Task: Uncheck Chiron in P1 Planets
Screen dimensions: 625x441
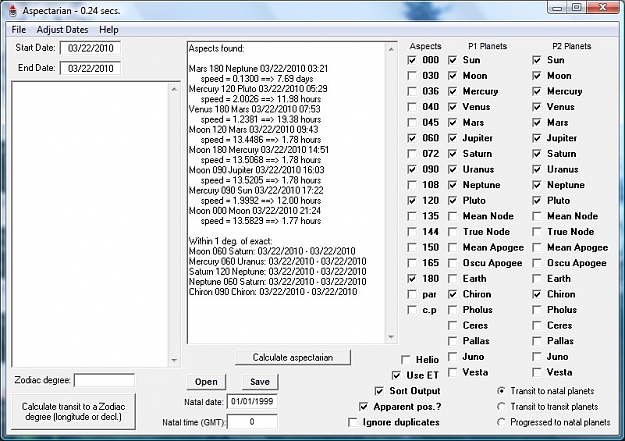Action: pos(452,295)
